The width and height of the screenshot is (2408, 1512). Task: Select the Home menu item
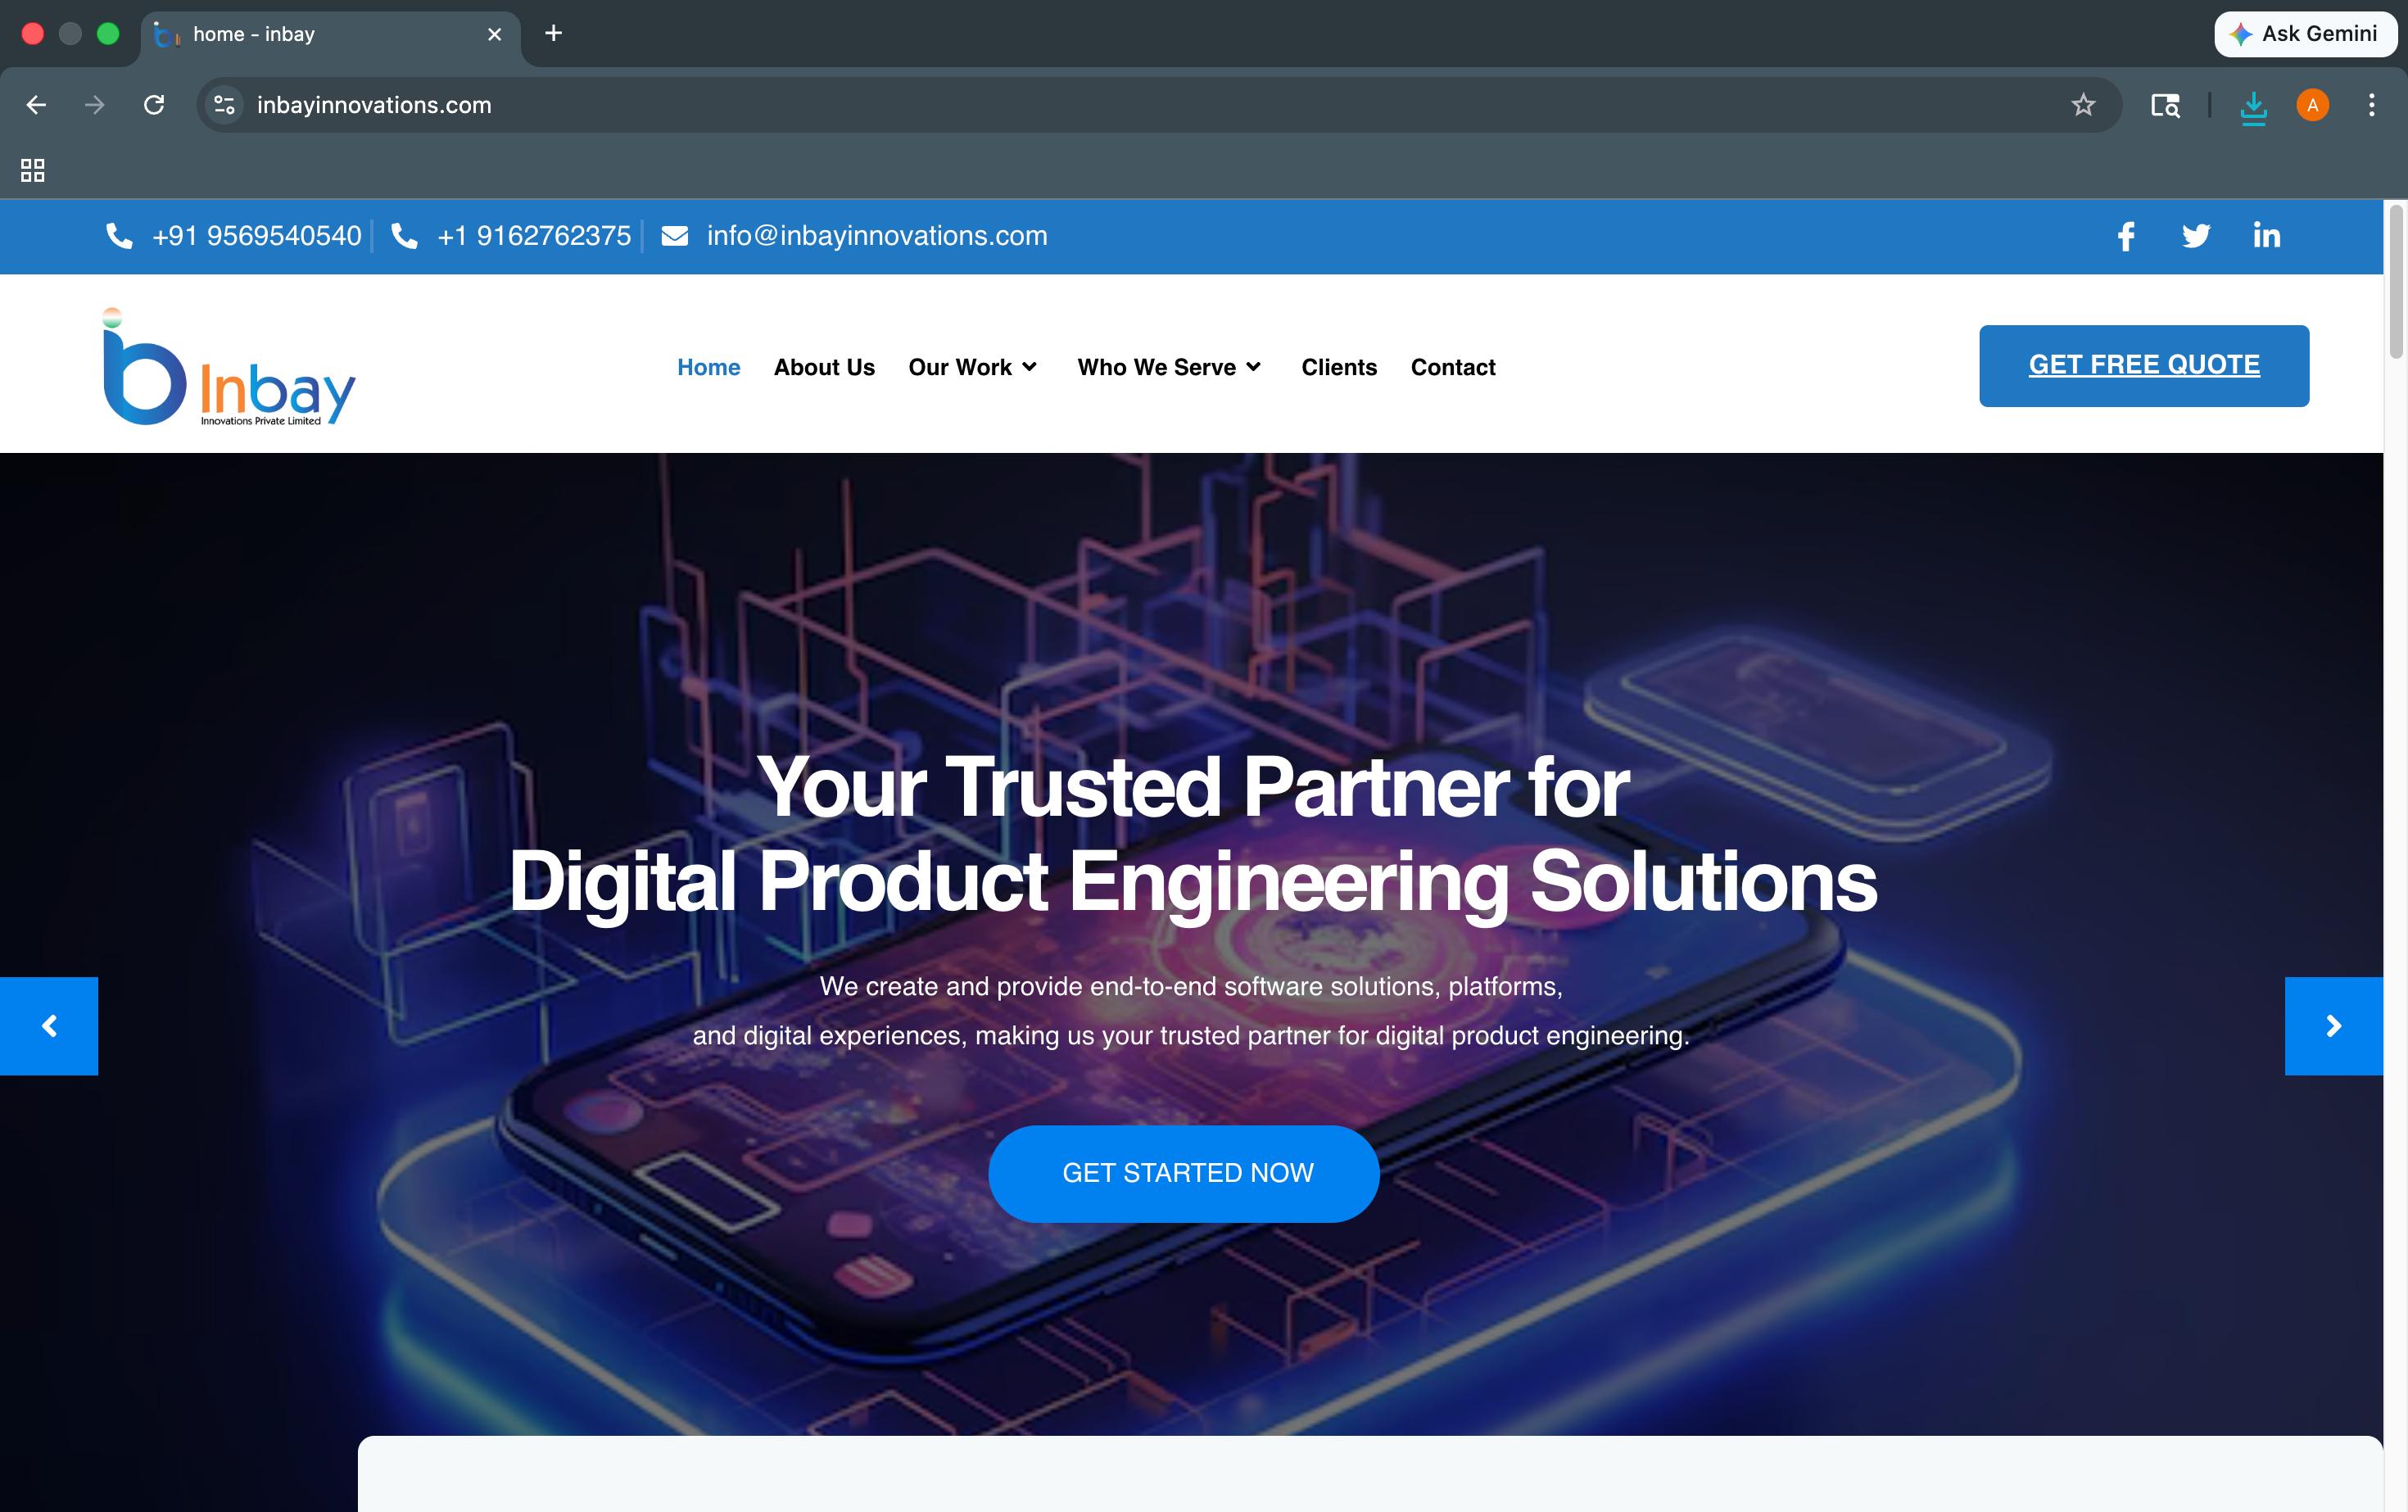point(708,367)
